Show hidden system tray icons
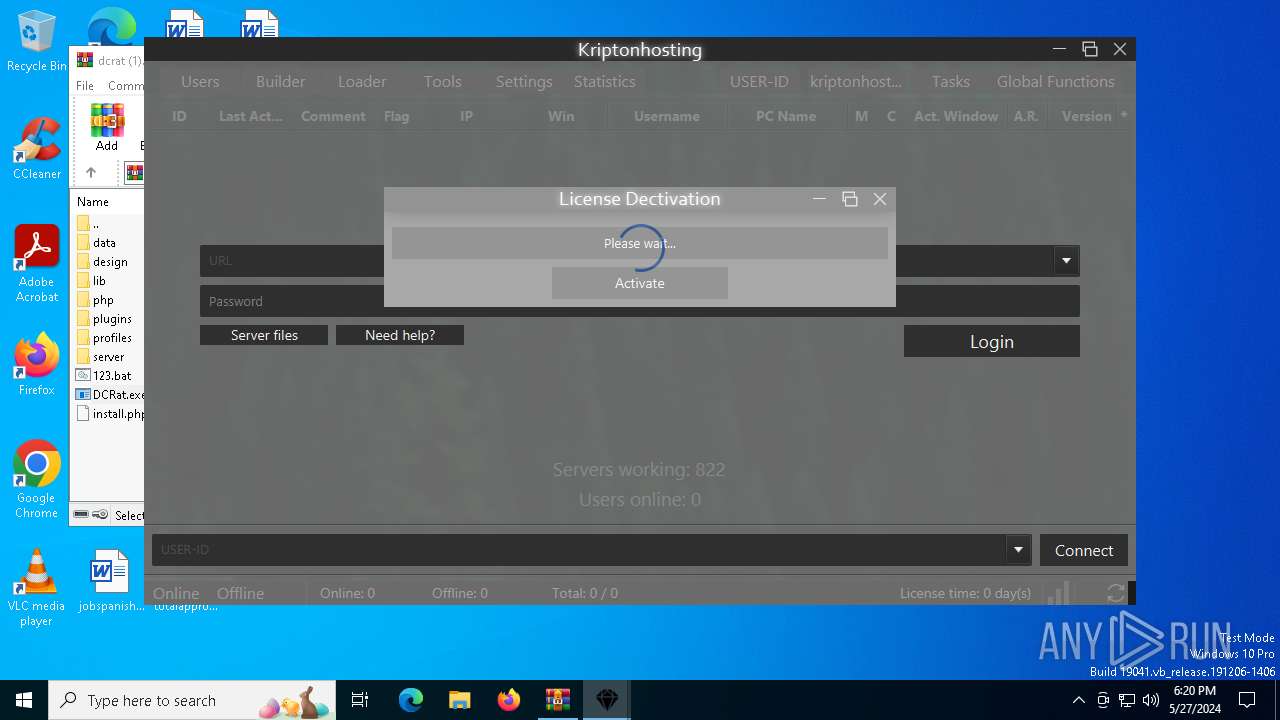The image size is (1280, 720). click(1078, 700)
